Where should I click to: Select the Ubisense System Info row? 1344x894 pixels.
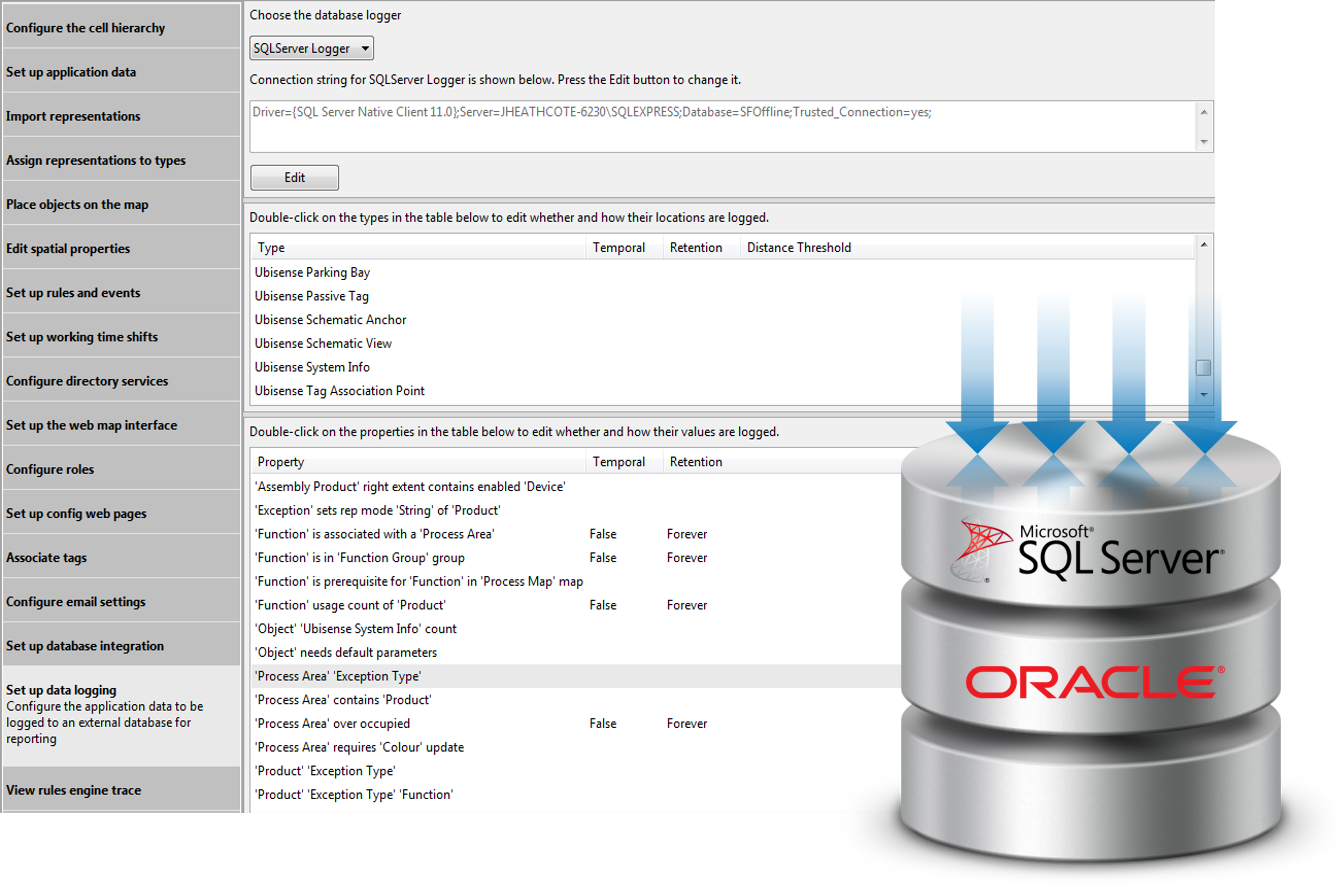click(x=722, y=367)
